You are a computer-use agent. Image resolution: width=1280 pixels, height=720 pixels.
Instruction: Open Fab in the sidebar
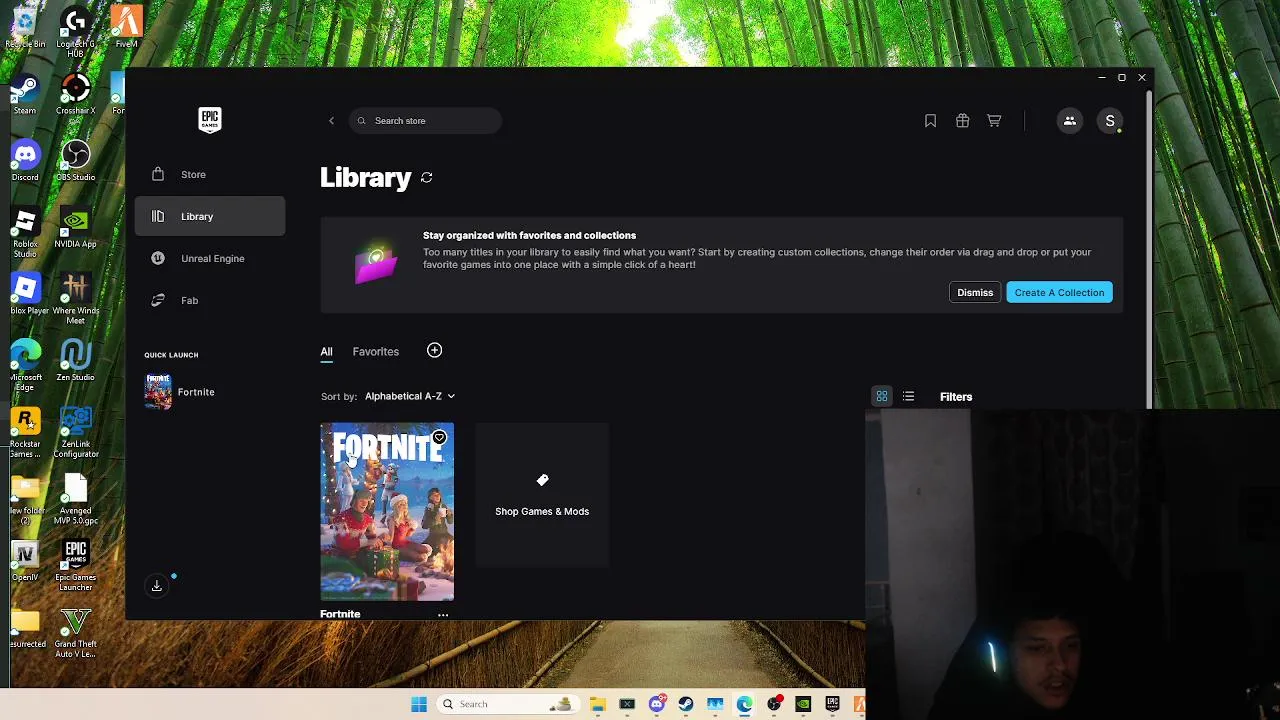pos(210,300)
